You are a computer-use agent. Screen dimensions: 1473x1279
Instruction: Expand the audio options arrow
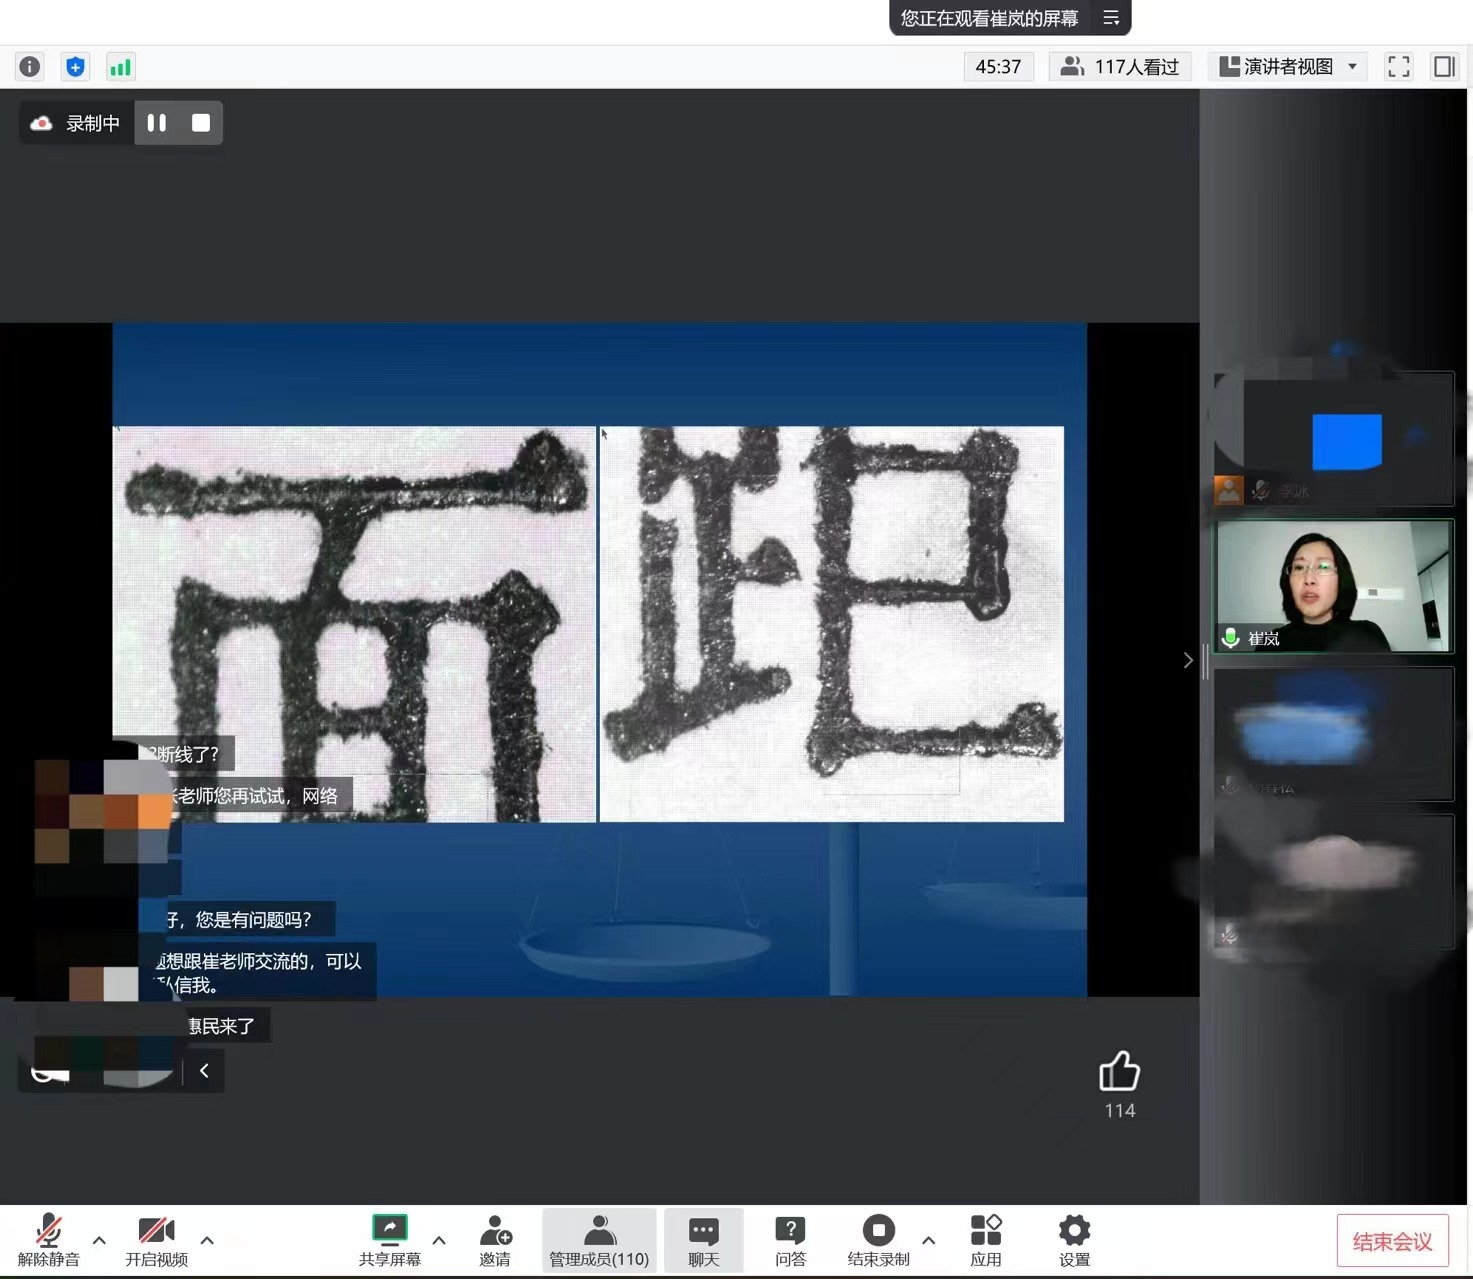(x=99, y=1240)
